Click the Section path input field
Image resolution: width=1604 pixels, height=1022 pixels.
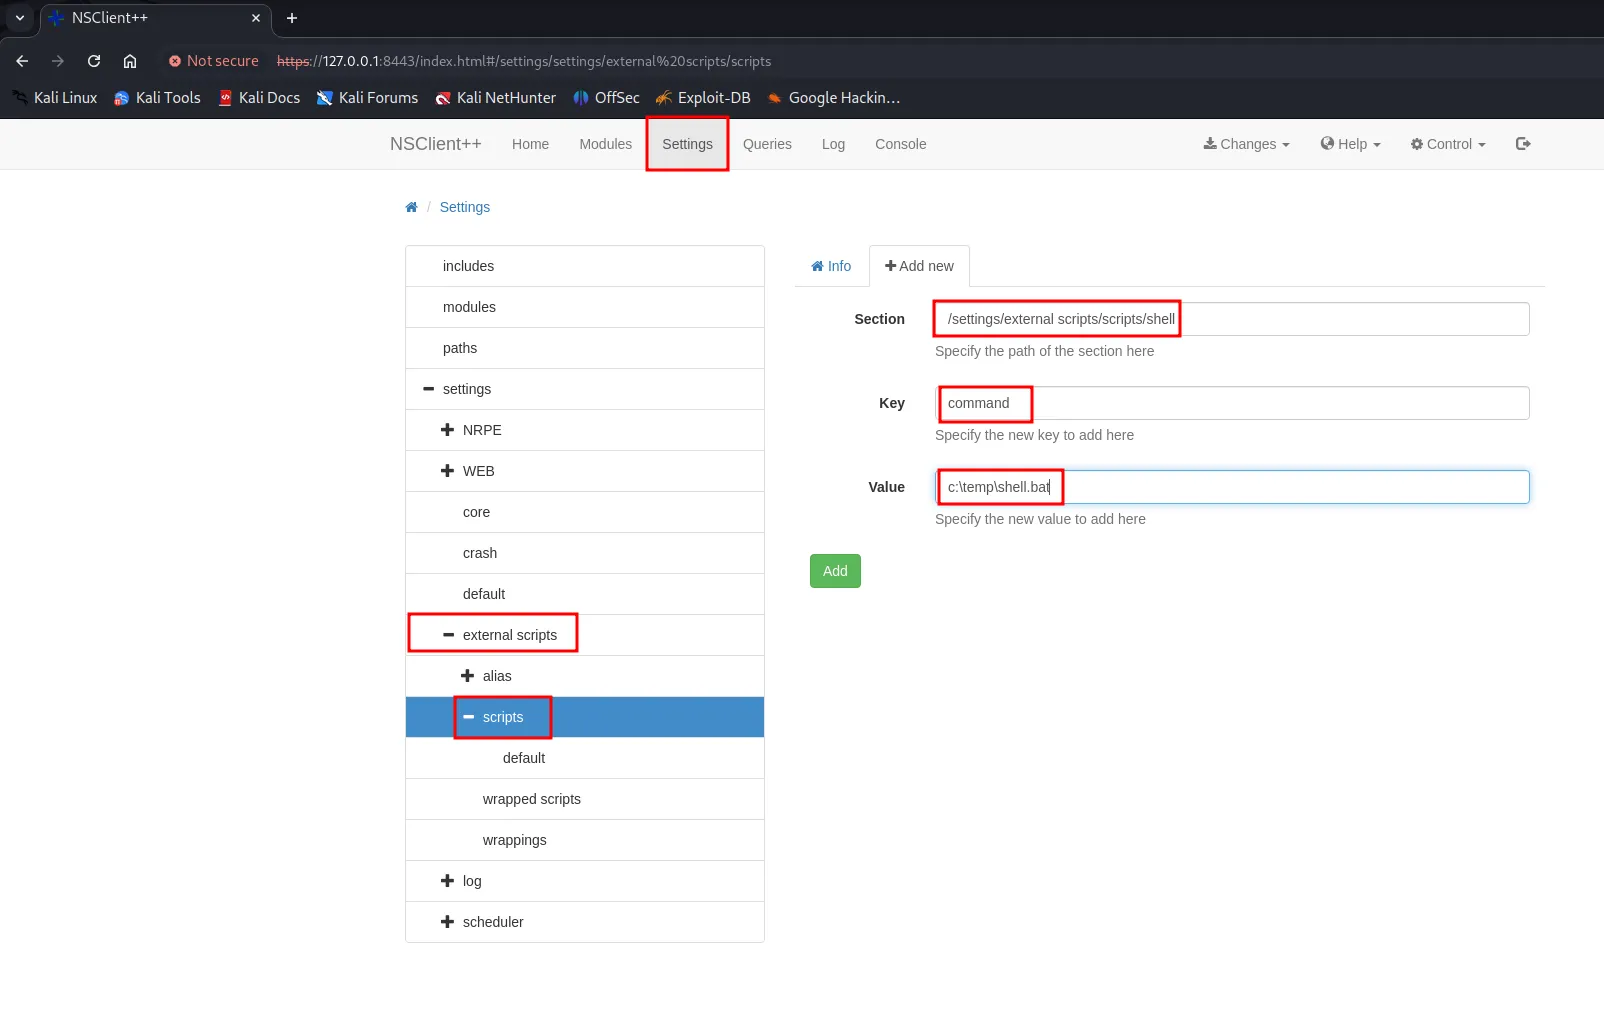coord(1232,319)
